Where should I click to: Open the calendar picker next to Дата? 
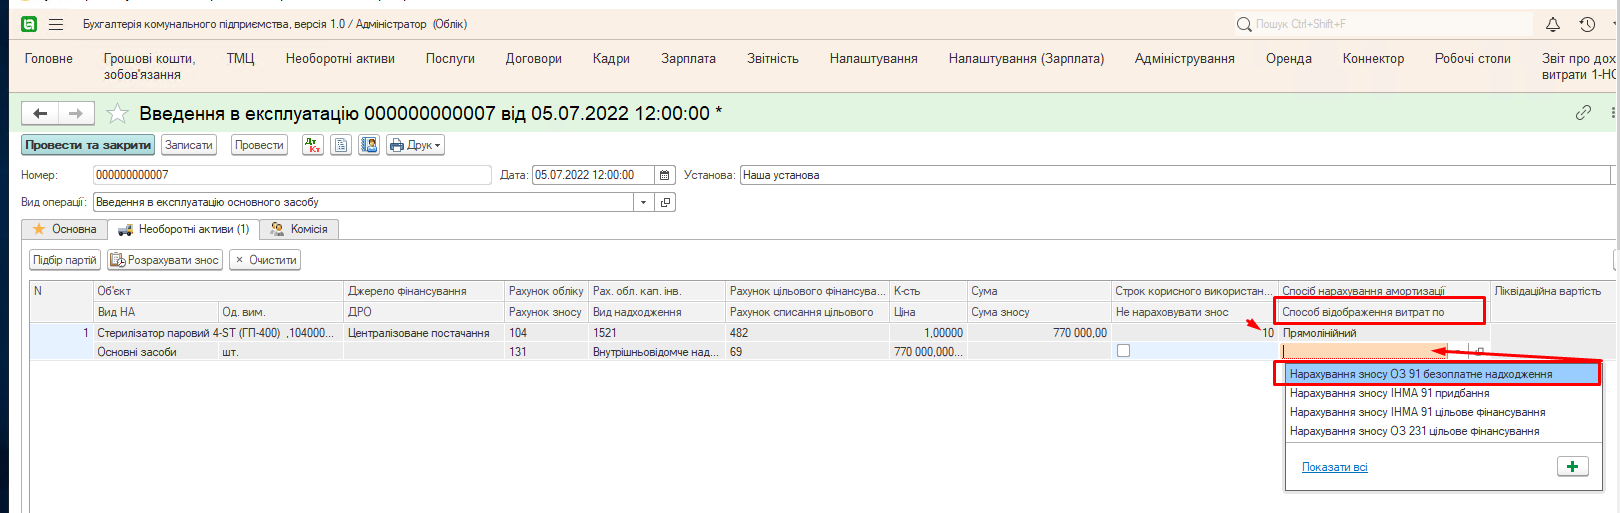(664, 175)
